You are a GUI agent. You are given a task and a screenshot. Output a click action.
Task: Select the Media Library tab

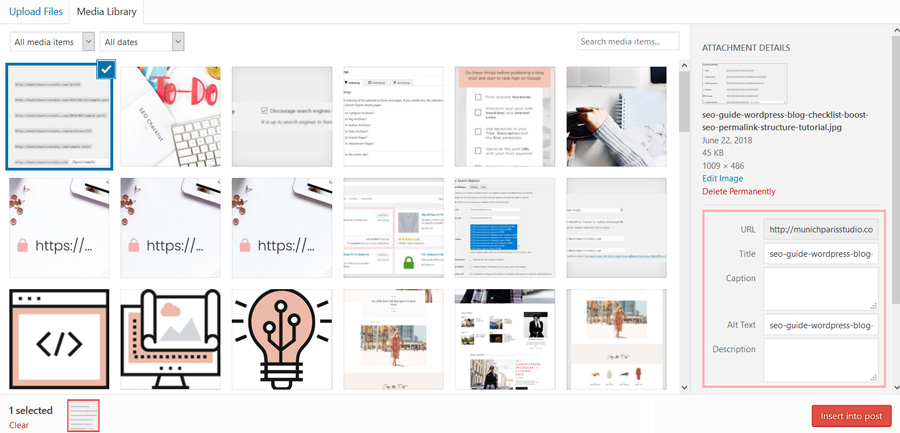tap(107, 11)
